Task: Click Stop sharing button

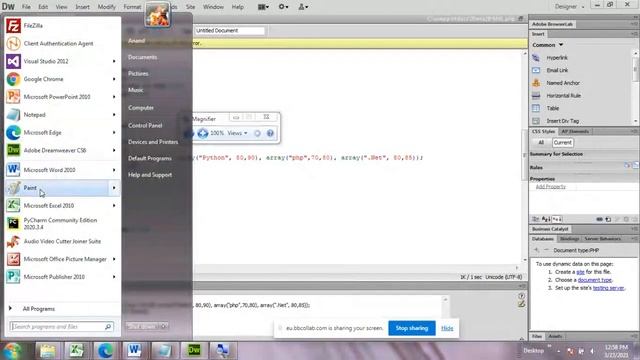Action: pos(412,328)
